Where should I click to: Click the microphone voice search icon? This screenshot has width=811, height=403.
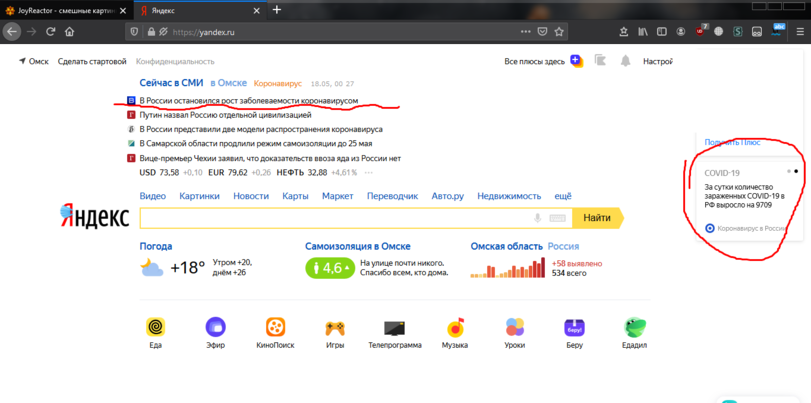click(x=537, y=218)
